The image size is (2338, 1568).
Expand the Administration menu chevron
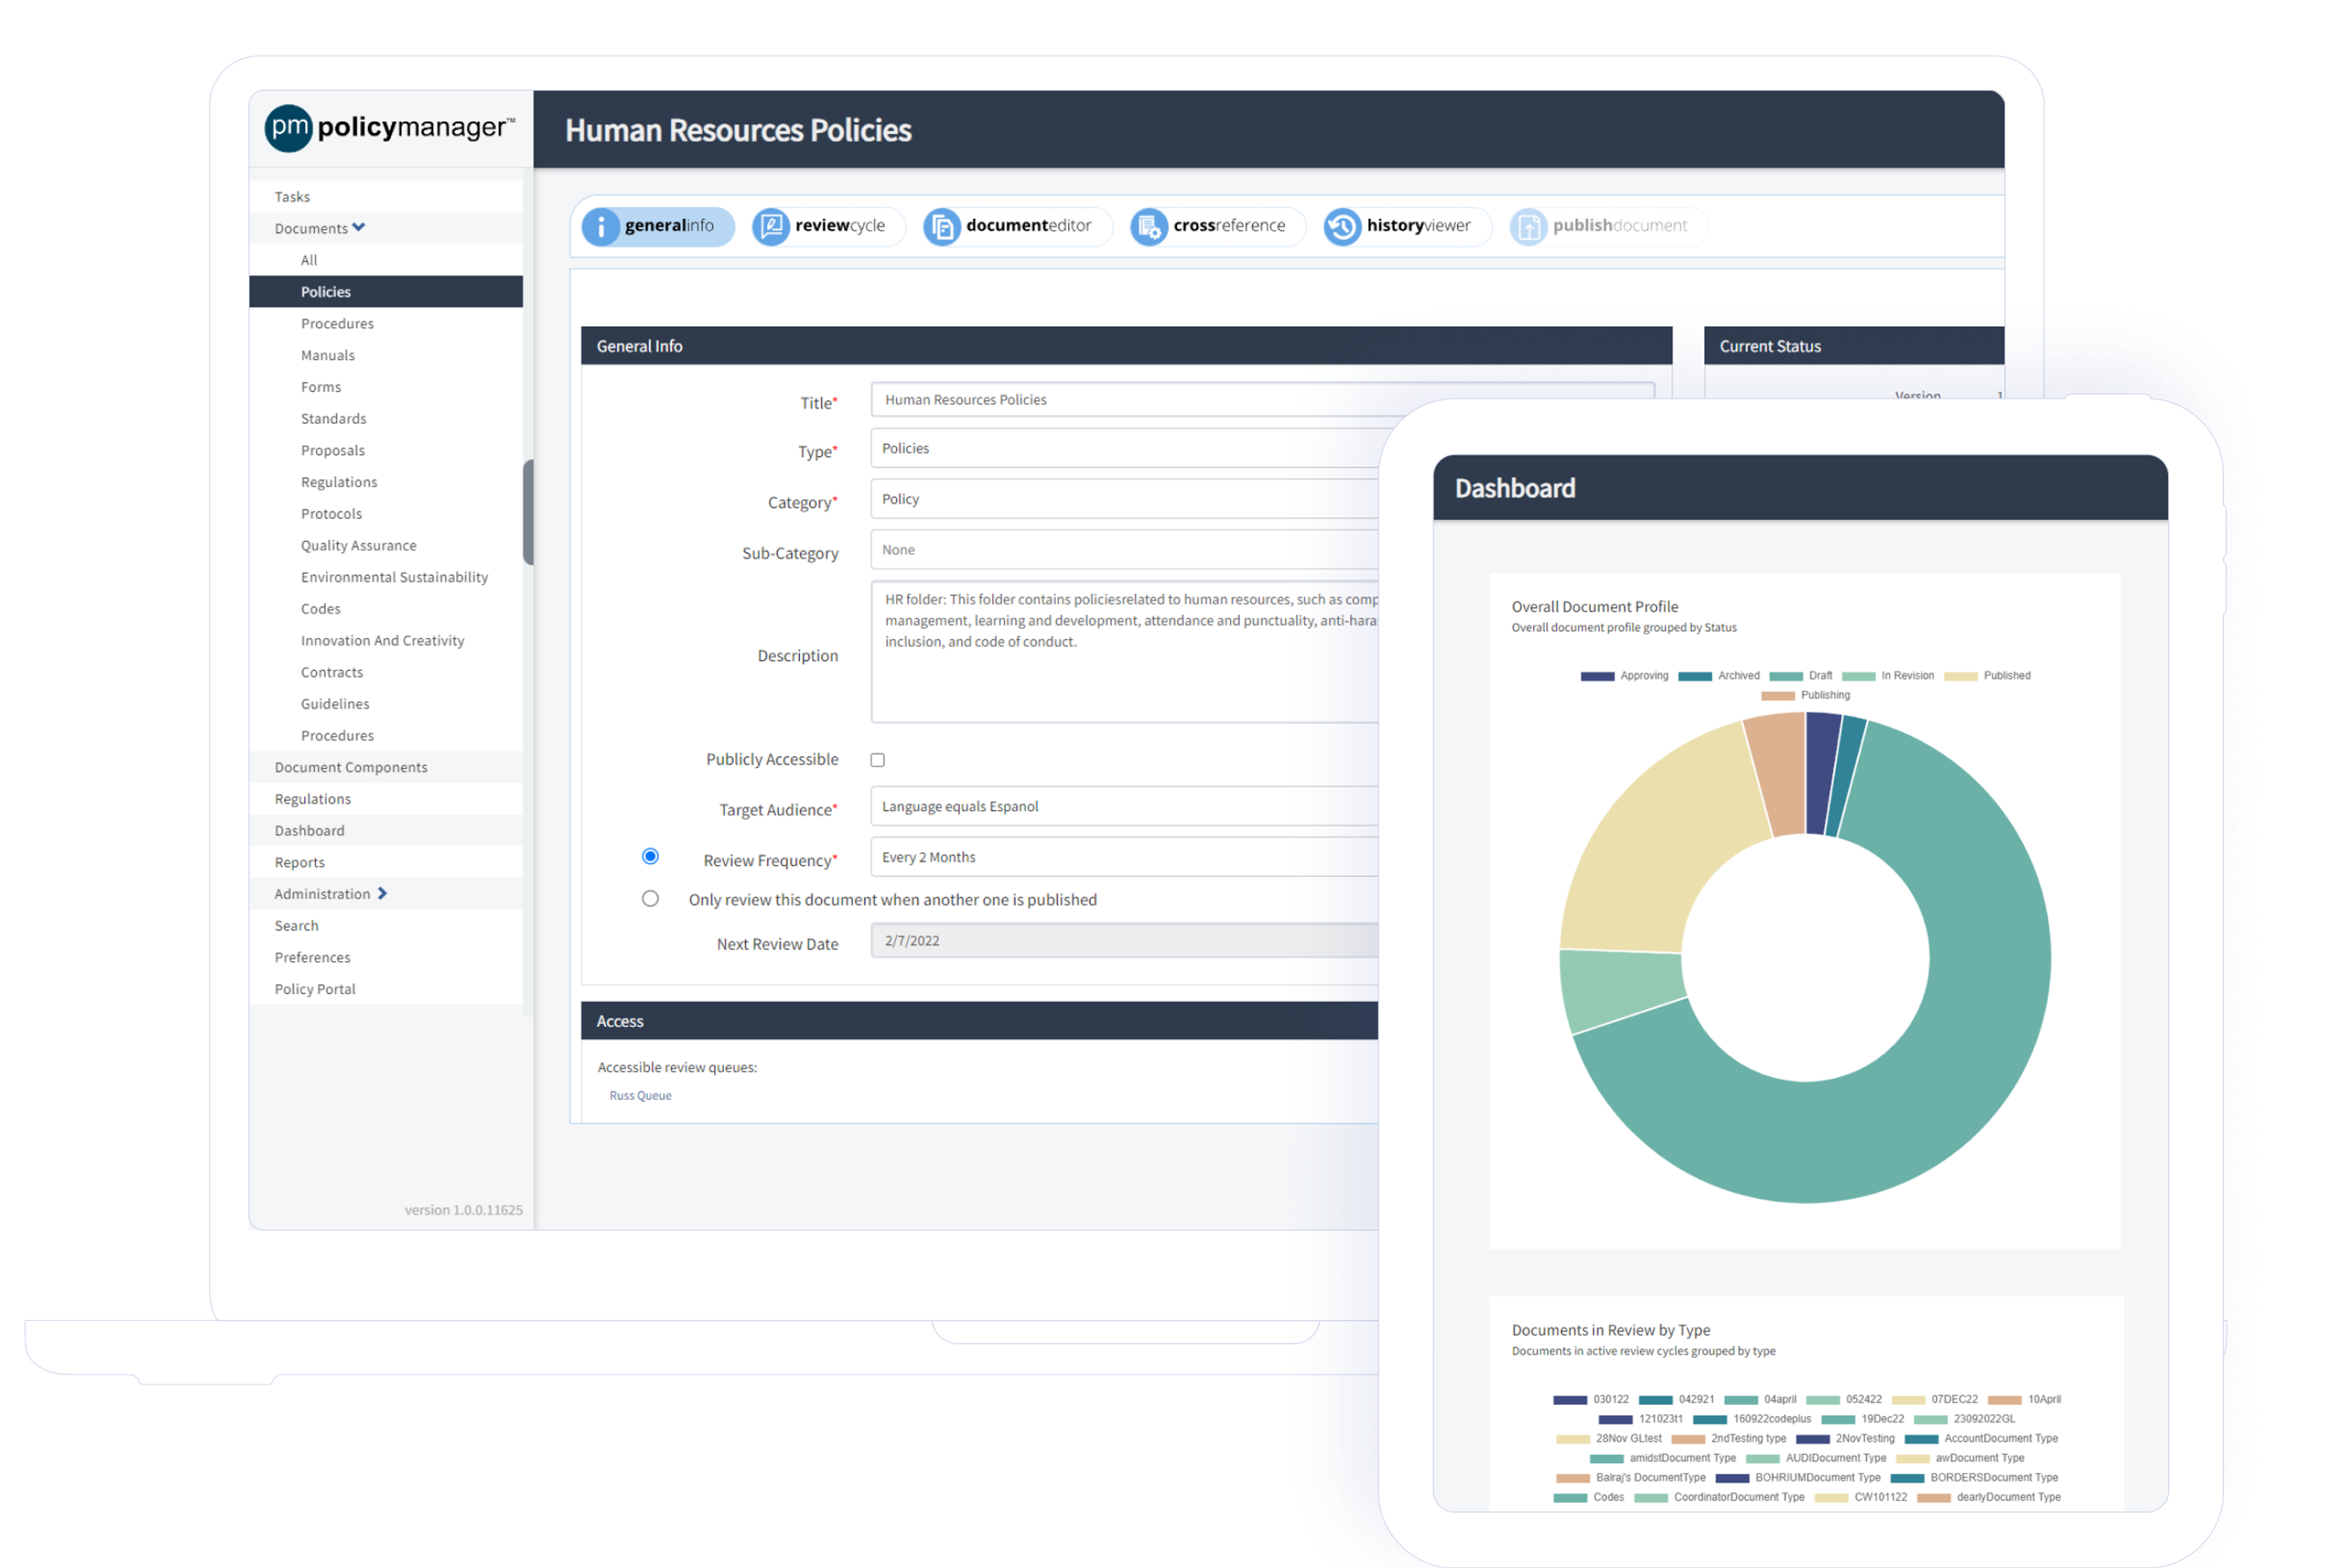click(382, 894)
